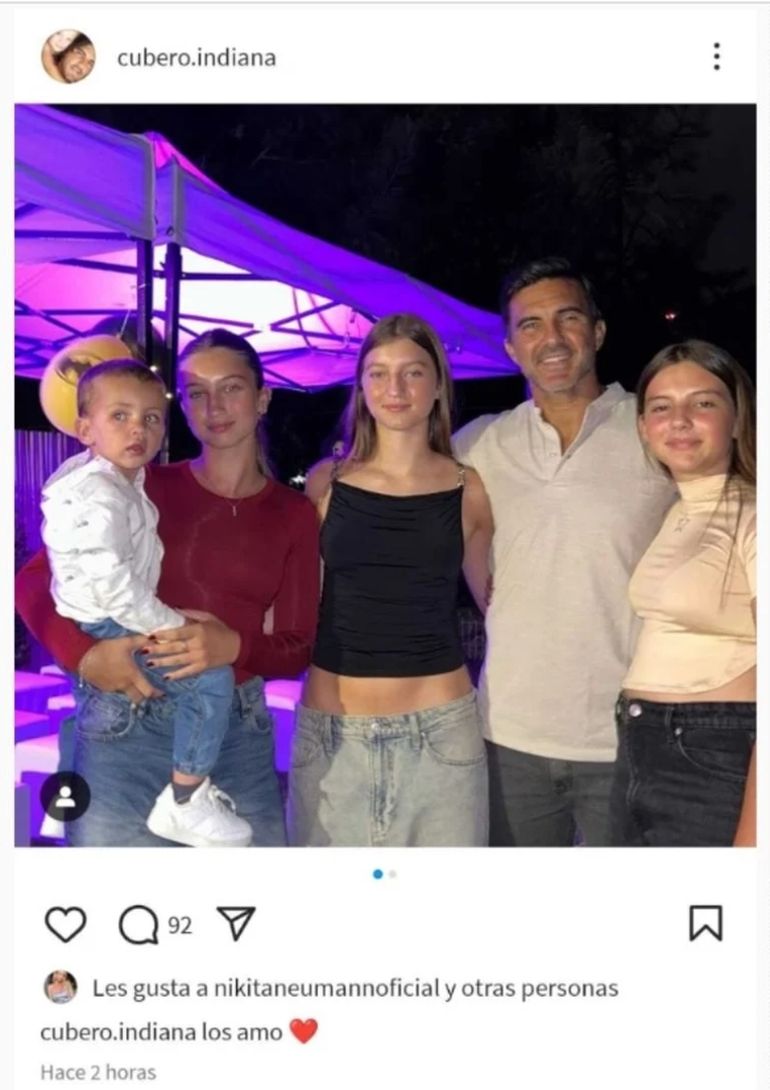Select the second carousel dot indicator
Image resolution: width=770 pixels, height=1090 pixels.
[x=393, y=875]
